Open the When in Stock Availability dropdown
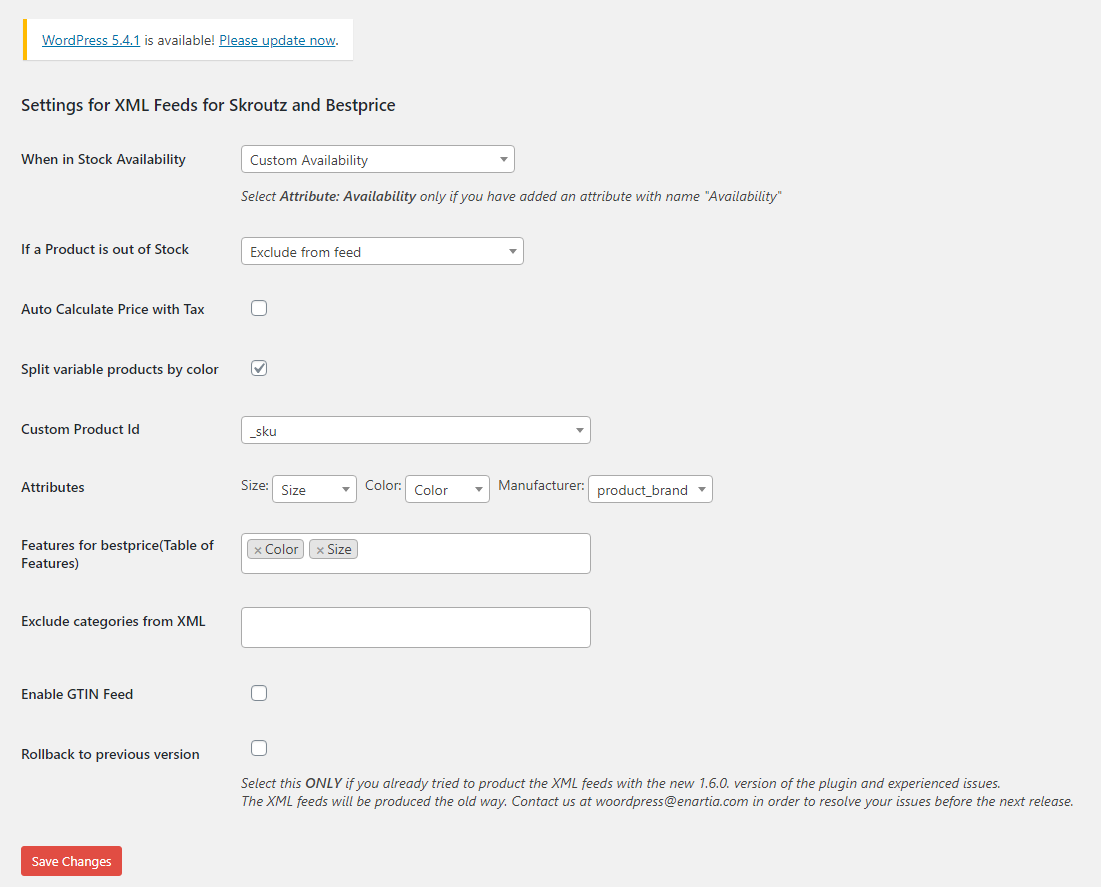The width and height of the screenshot is (1101, 887). 378,159
